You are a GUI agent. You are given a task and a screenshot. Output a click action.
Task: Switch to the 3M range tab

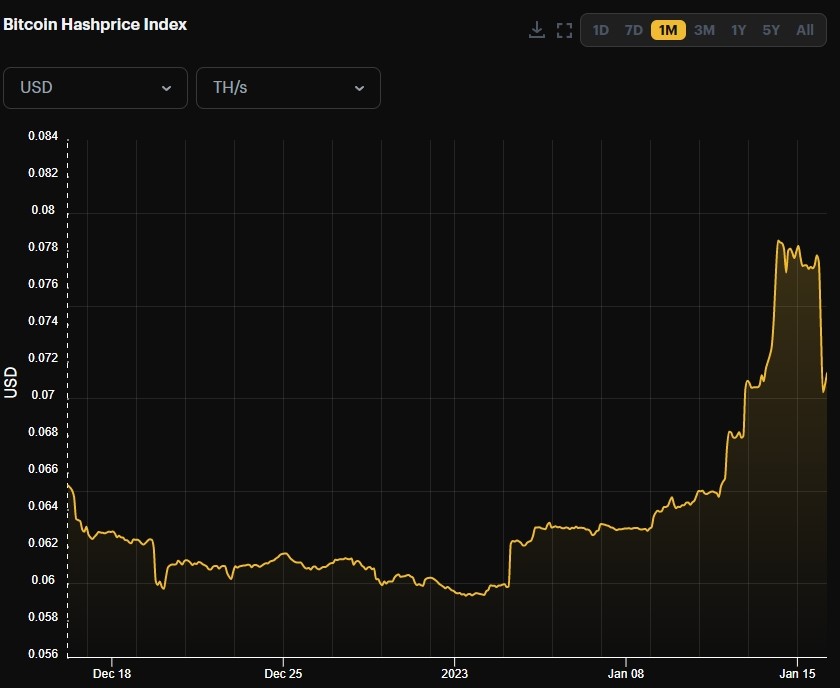[704, 30]
